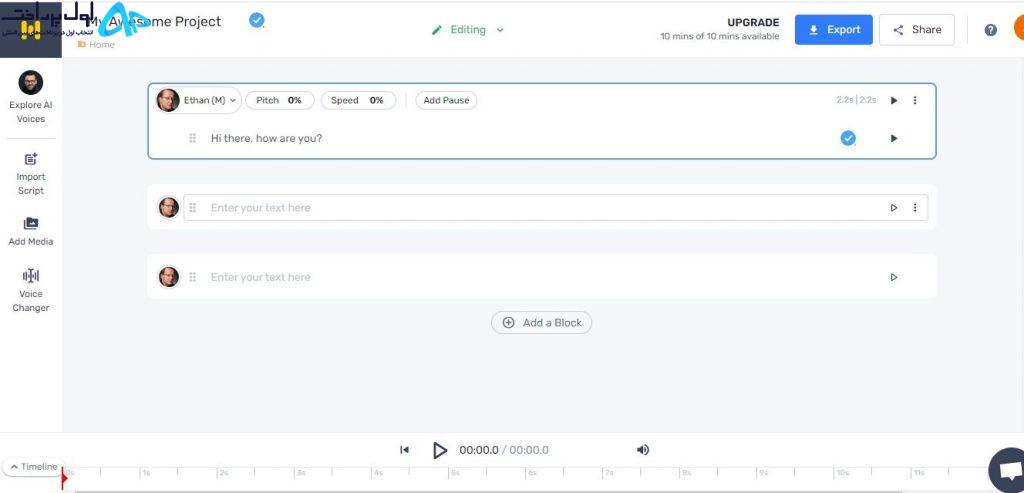Play the third empty text block
Screen dimensions: 1024x493
pyautogui.click(x=894, y=277)
